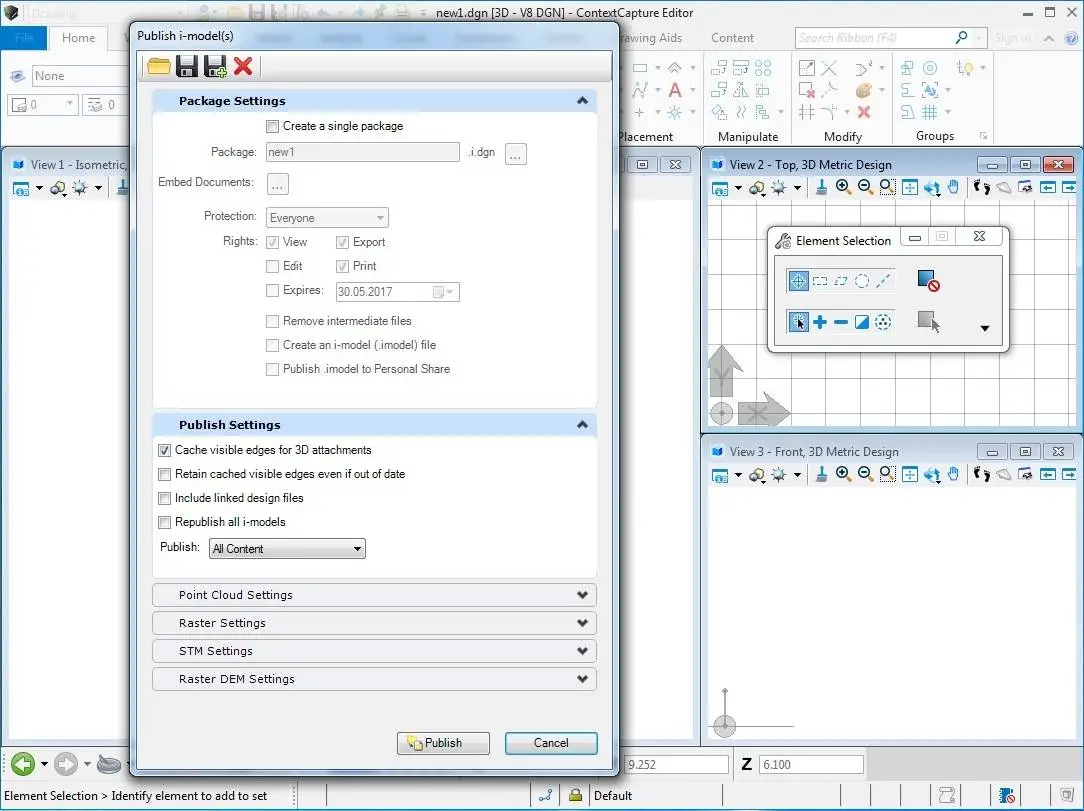Choose the Add mode plus icon
The image size is (1084, 811).
pos(820,321)
